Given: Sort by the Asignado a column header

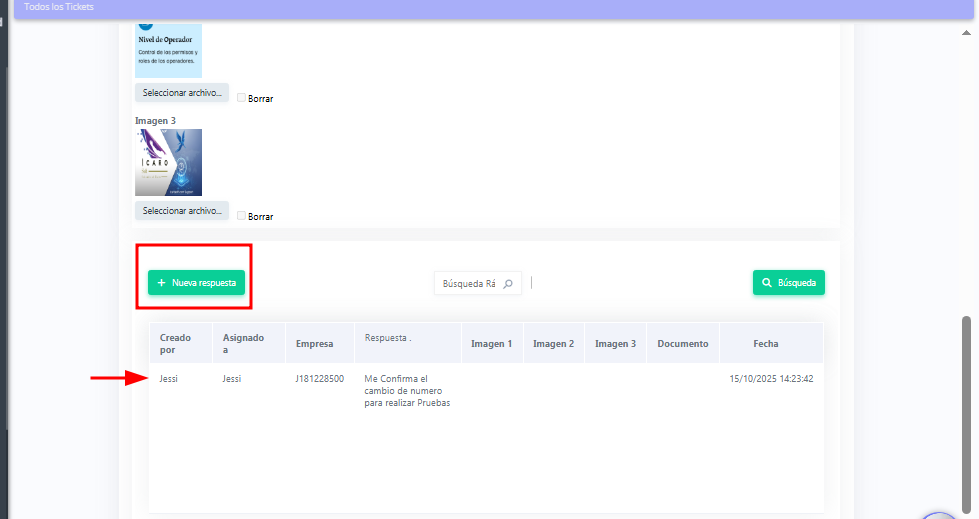Looking at the screenshot, I should [243, 343].
